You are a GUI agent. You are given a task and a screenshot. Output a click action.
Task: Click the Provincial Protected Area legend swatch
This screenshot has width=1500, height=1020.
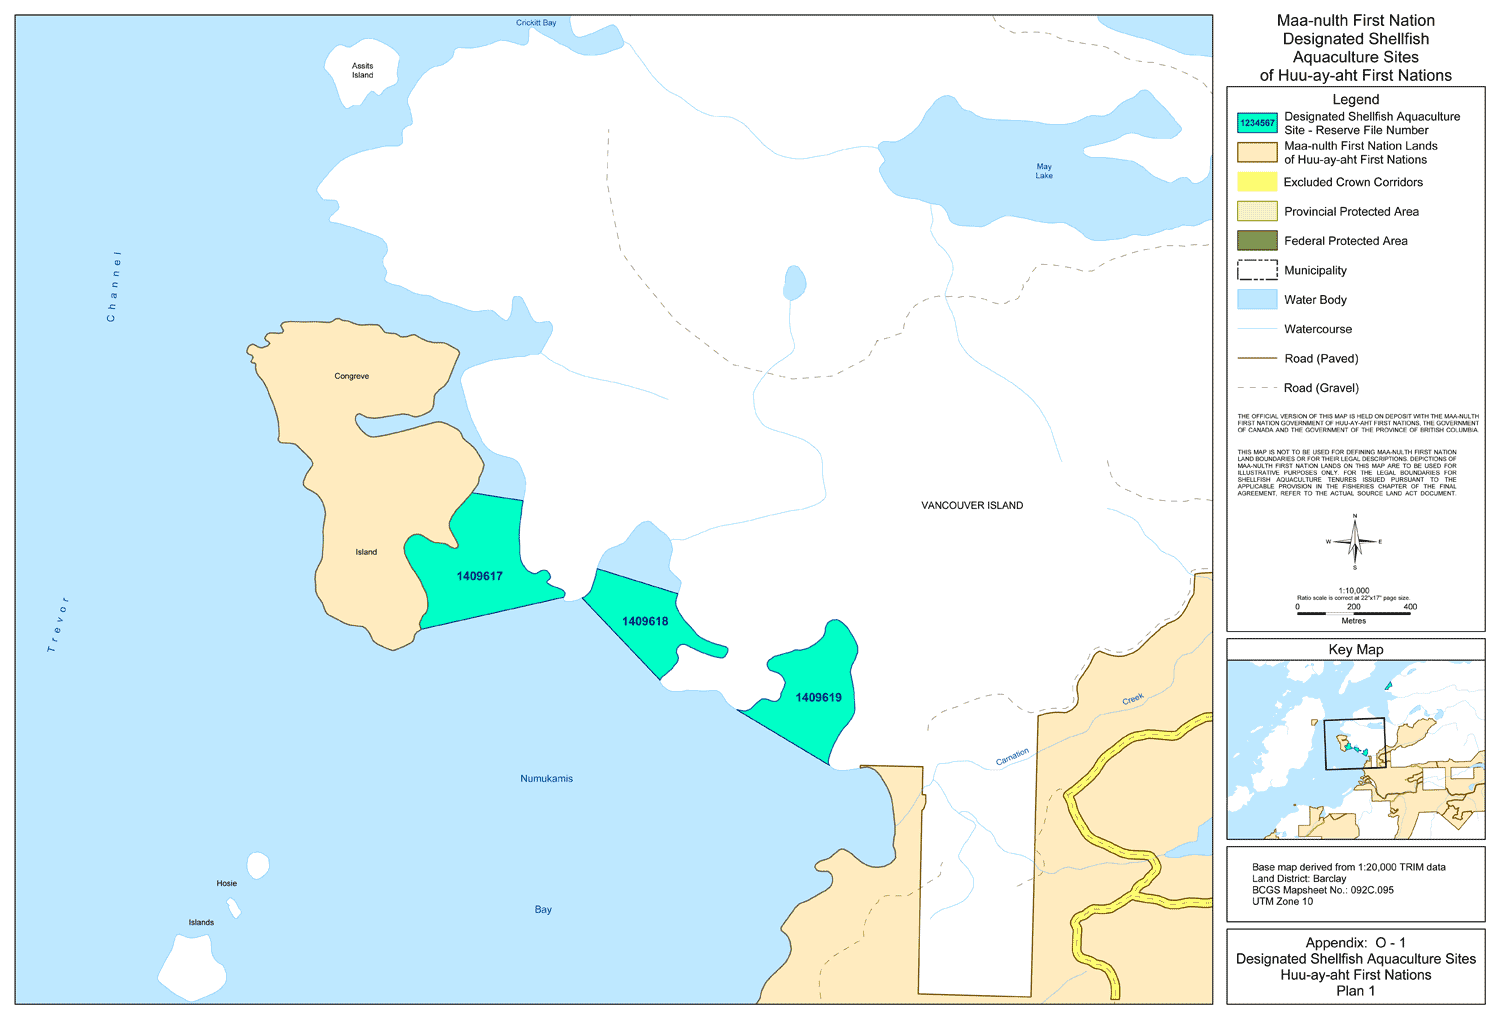pos(1257,211)
